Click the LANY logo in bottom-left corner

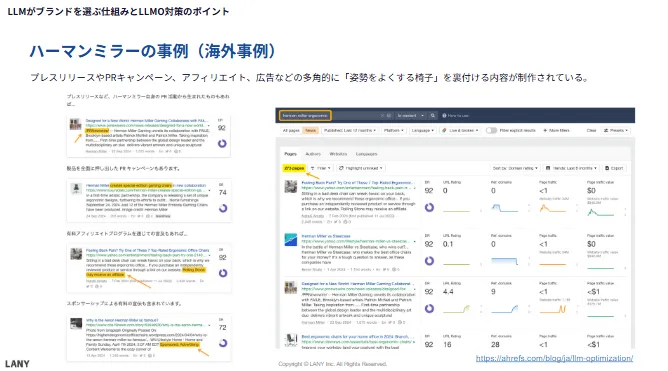coord(17,364)
